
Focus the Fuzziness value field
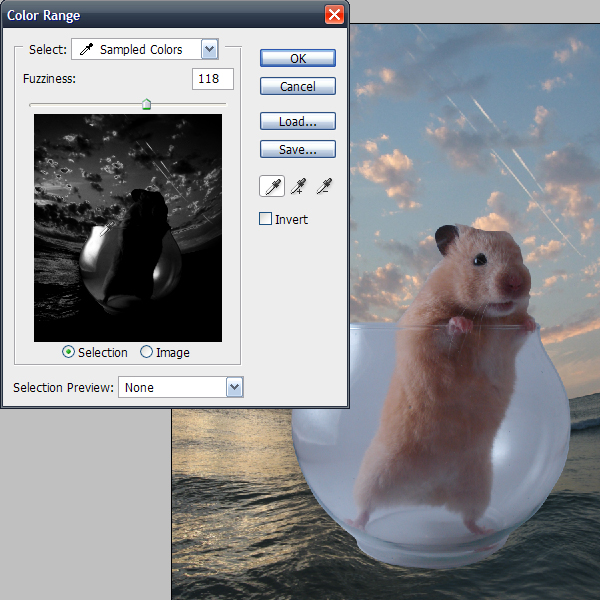212,79
